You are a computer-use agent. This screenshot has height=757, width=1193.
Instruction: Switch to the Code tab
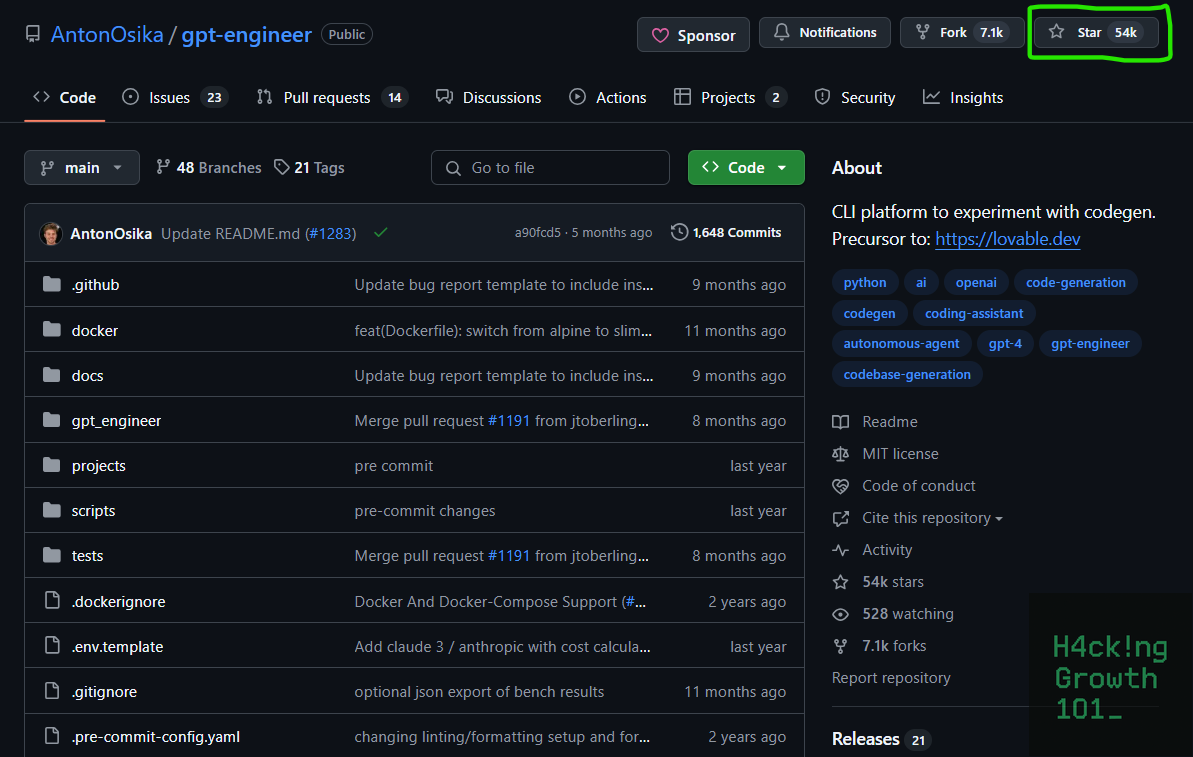(x=65, y=97)
